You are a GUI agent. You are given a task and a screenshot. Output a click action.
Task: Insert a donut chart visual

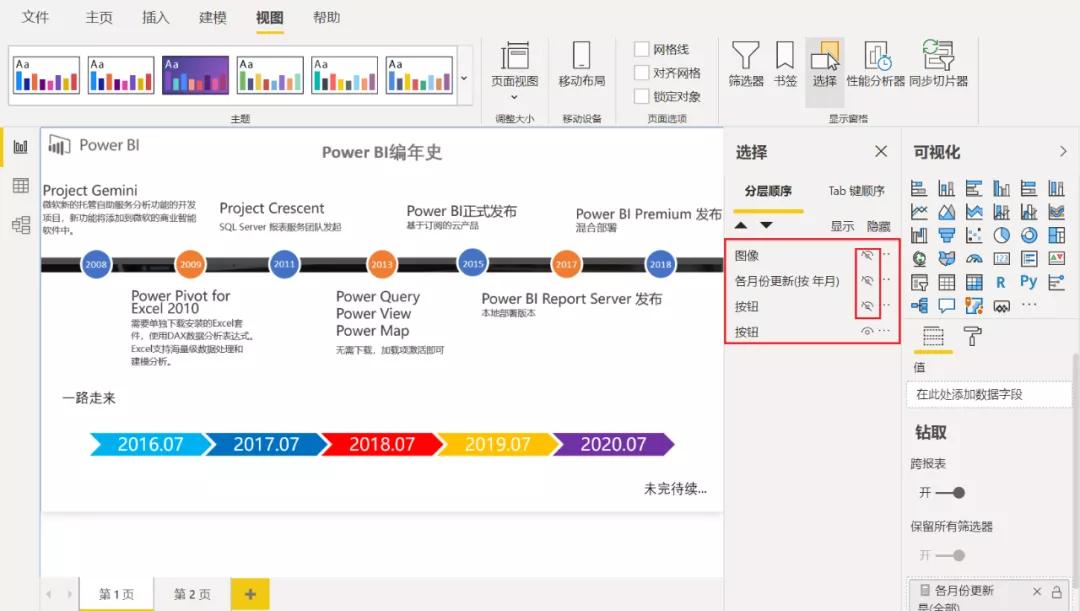pos(1029,235)
